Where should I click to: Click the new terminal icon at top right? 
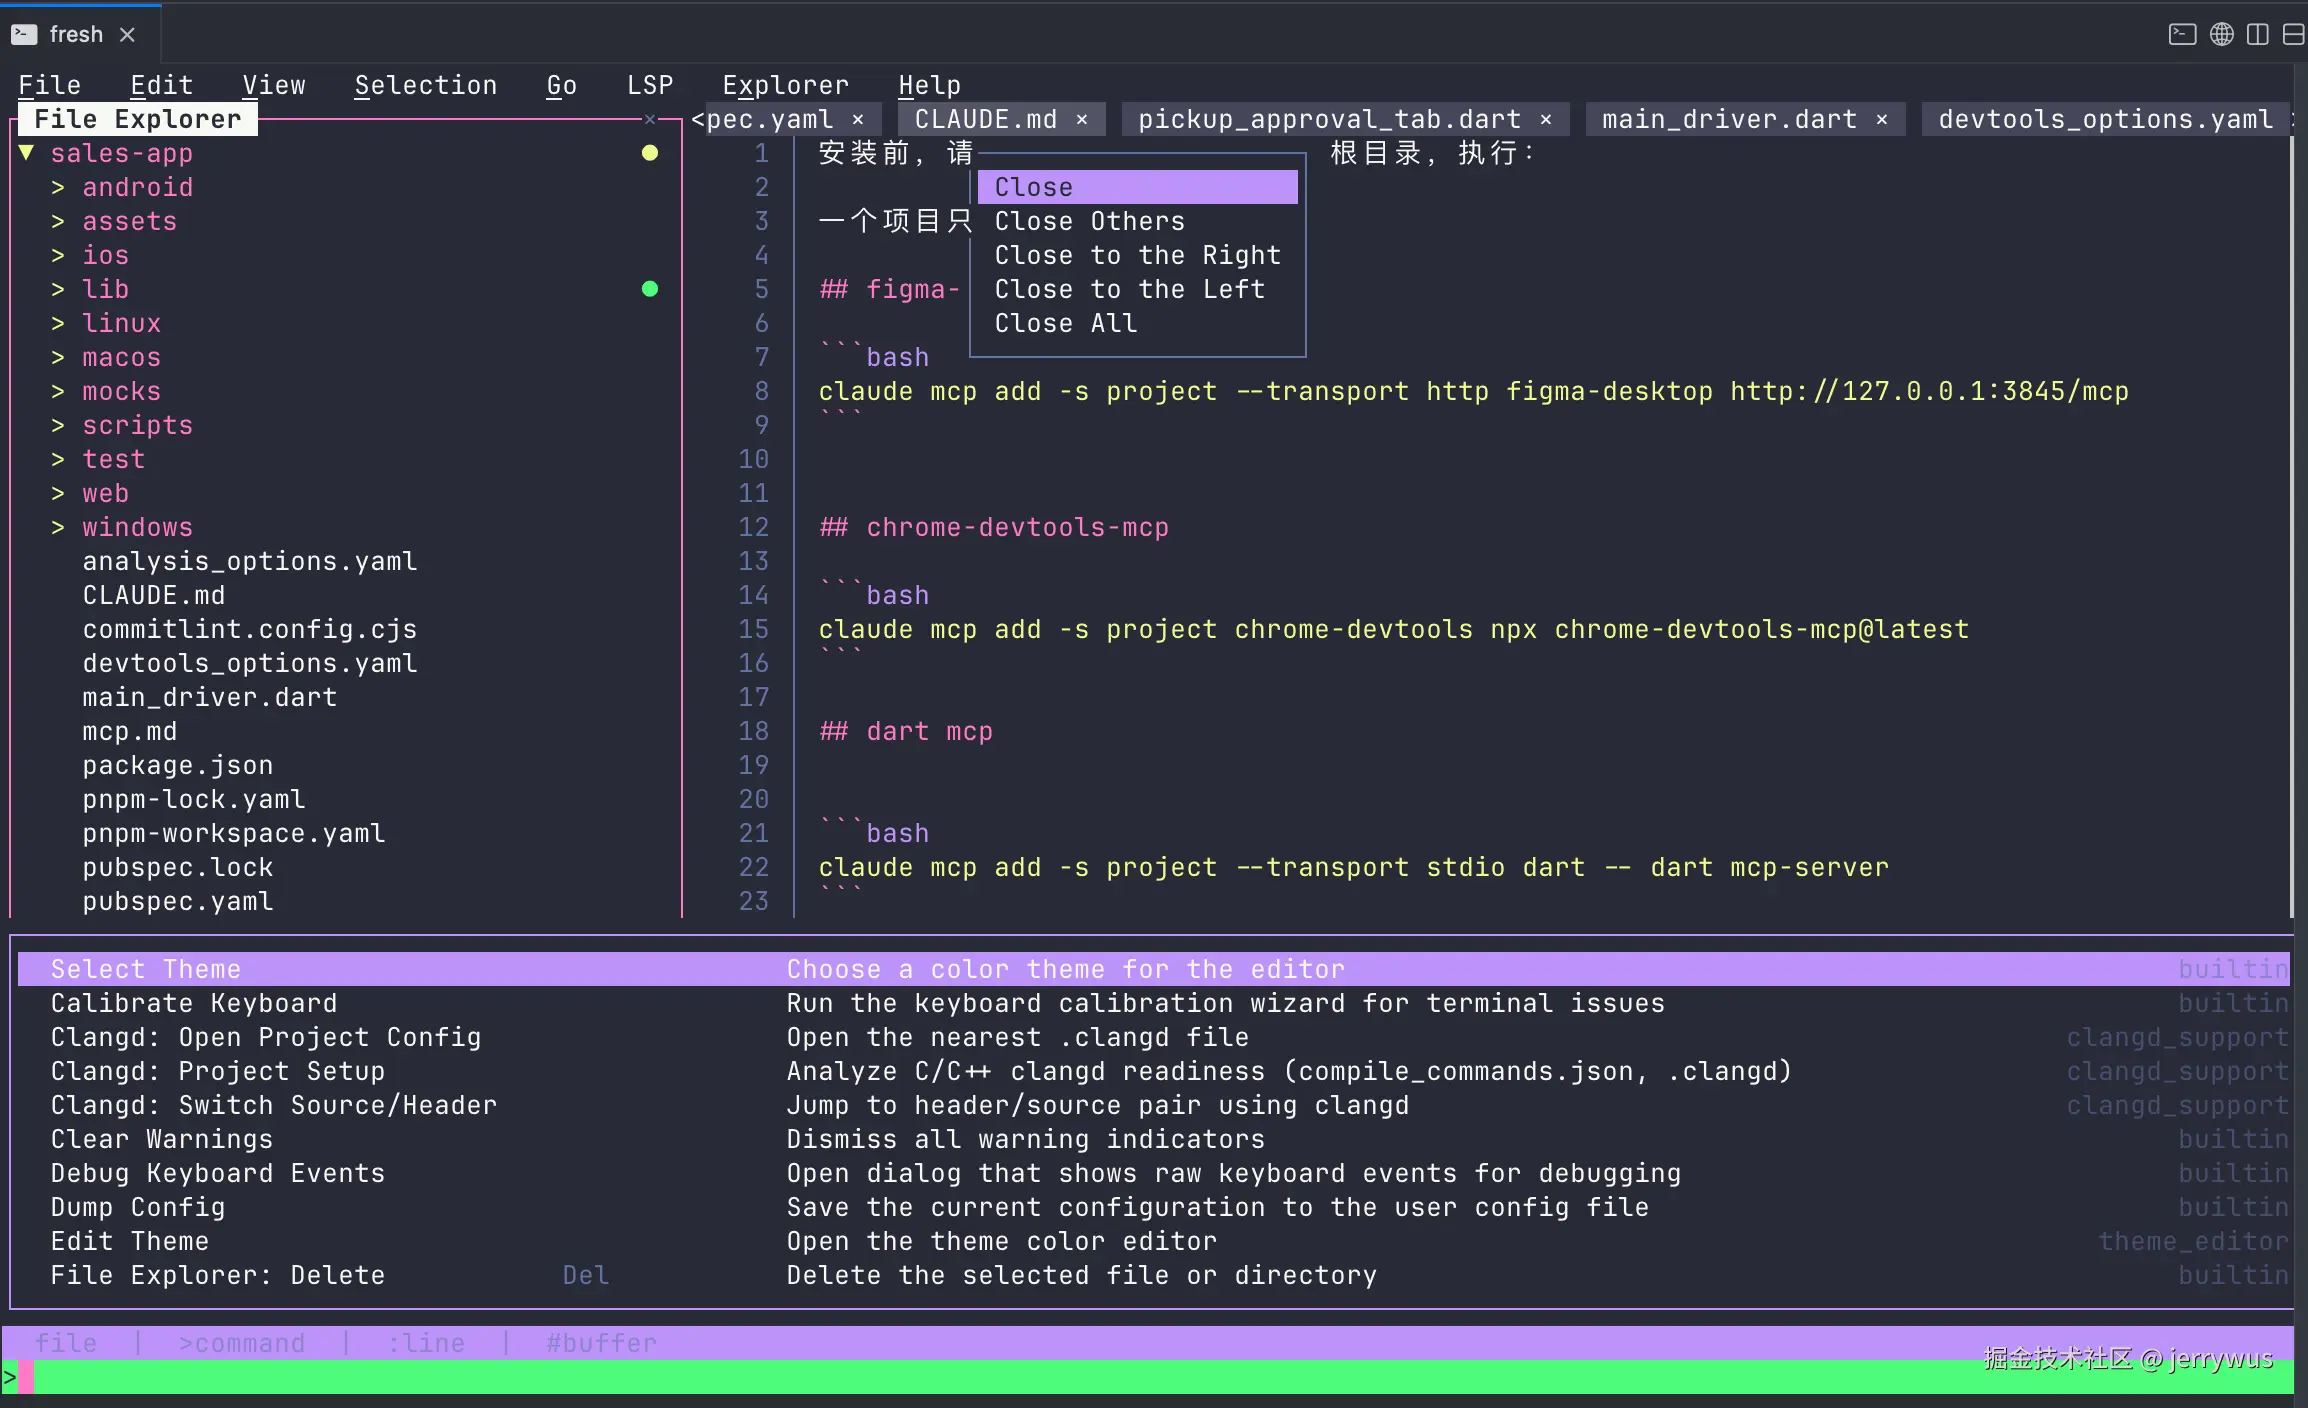point(2182,34)
